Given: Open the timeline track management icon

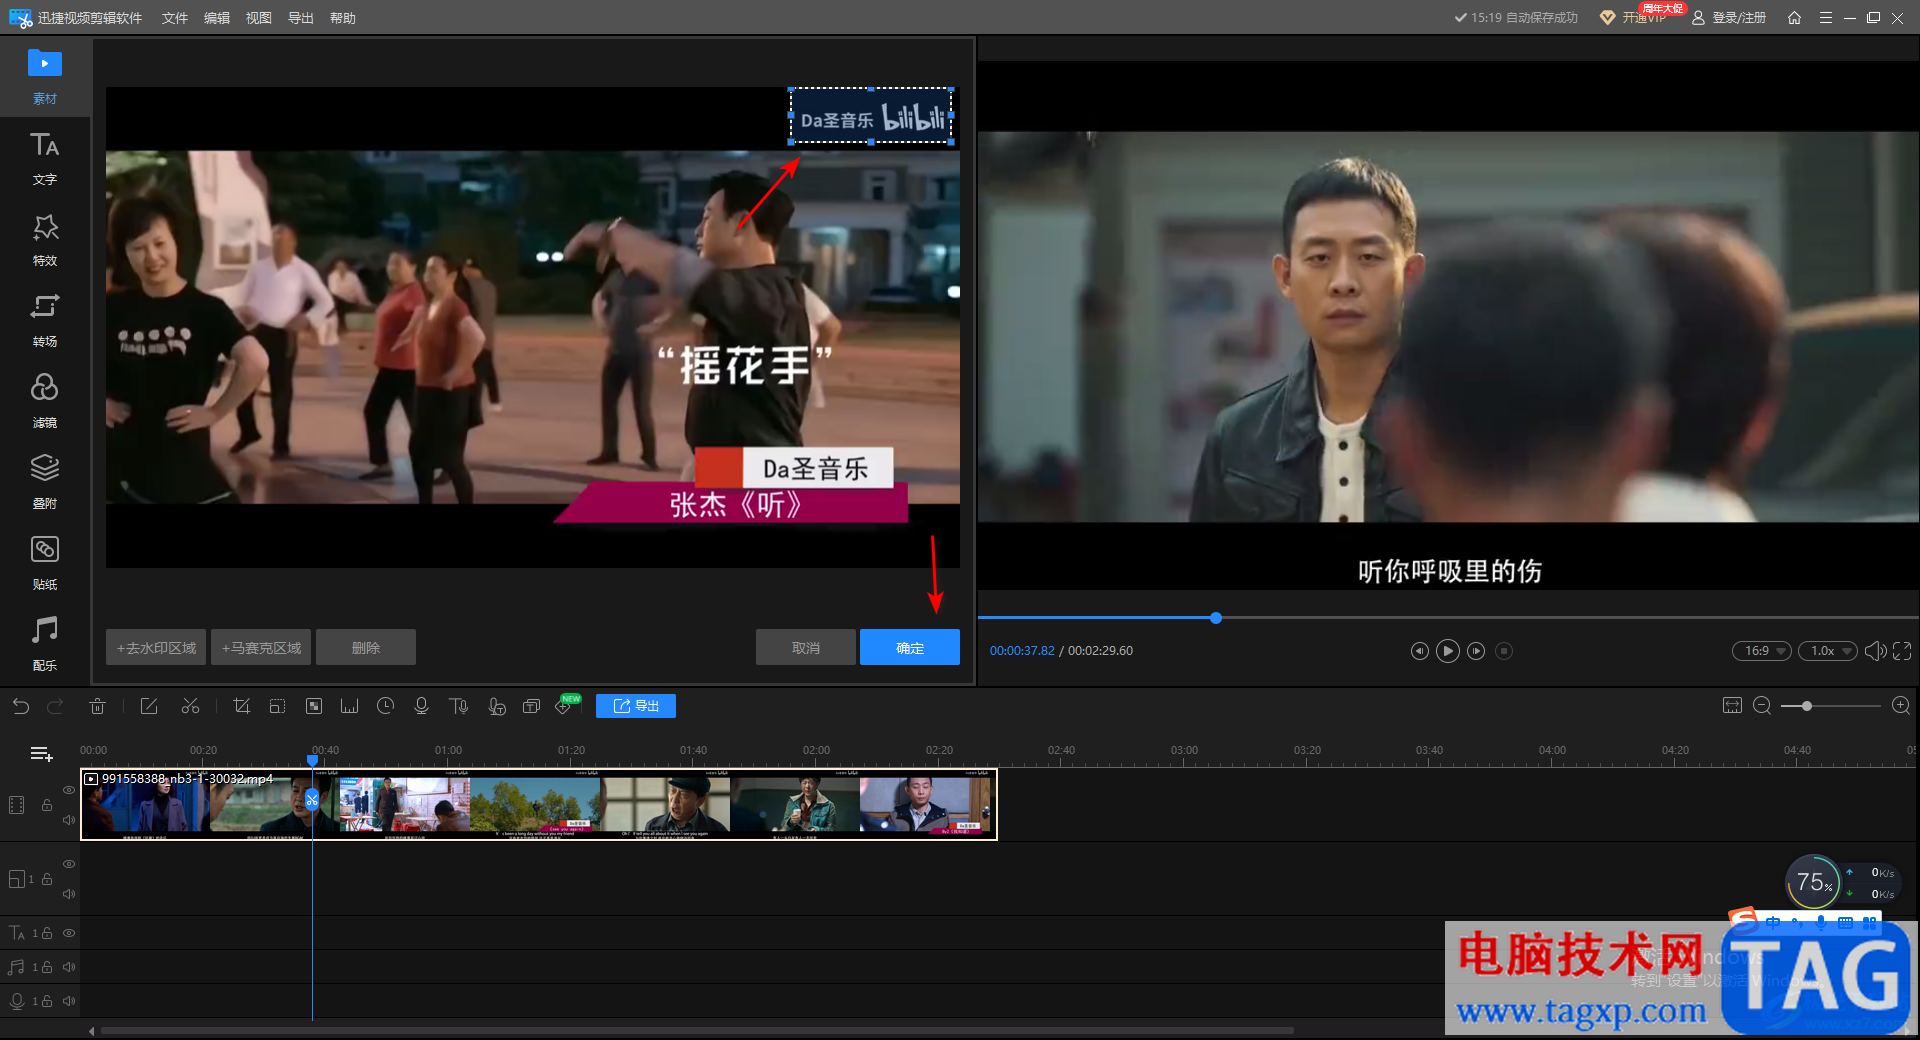Looking at the screenshot, I should click(41, 754).
